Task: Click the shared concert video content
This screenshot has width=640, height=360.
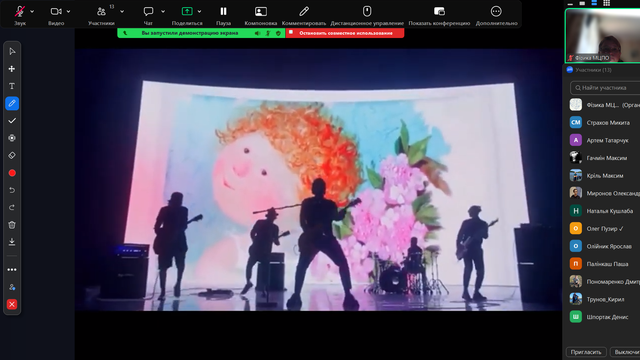Action: pos(318,180)
